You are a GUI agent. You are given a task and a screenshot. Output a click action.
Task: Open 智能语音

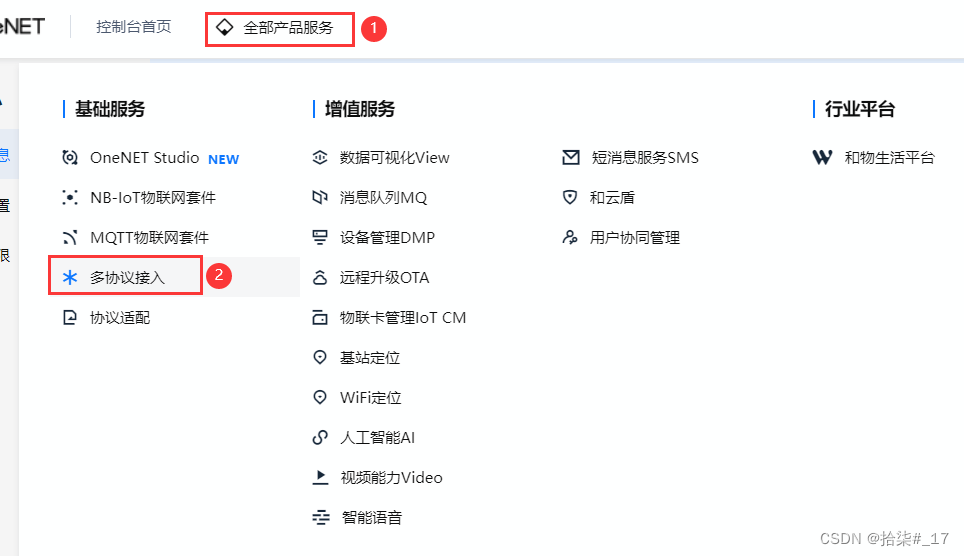click(x=372, y=517)
